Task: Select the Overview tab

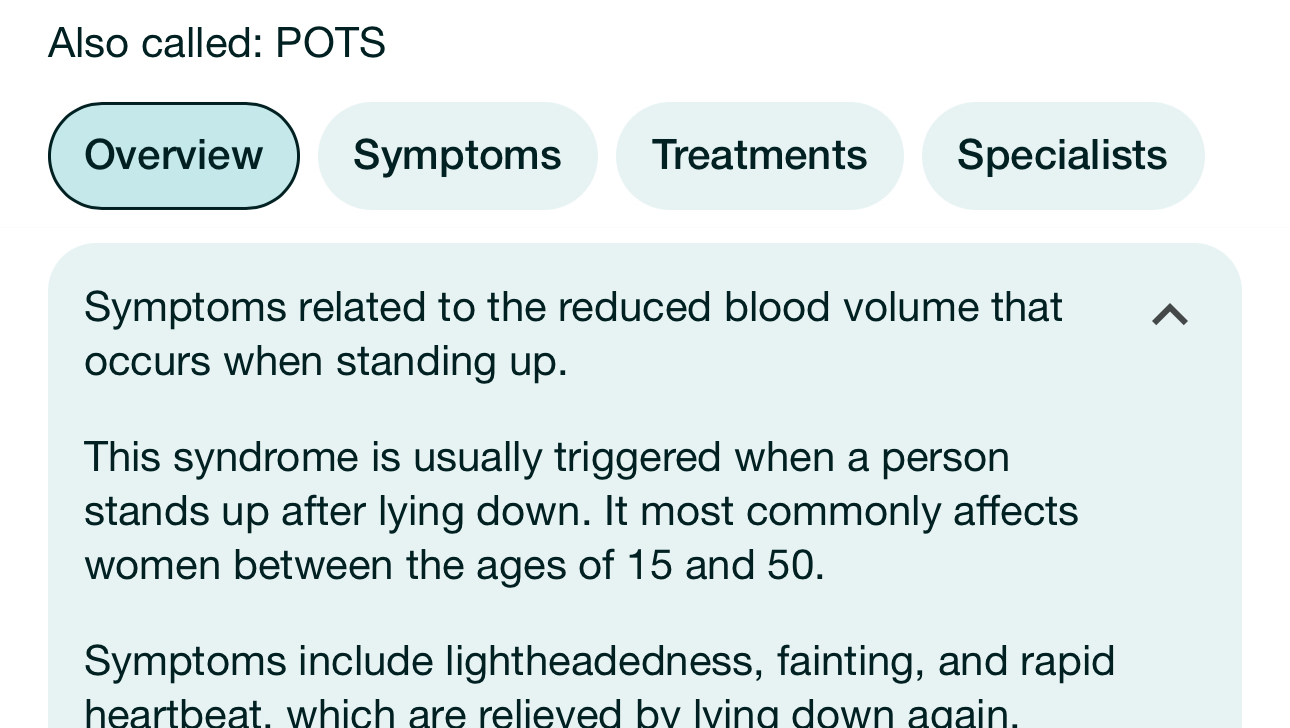Action: pyautogui.click(x=173, y=156)
